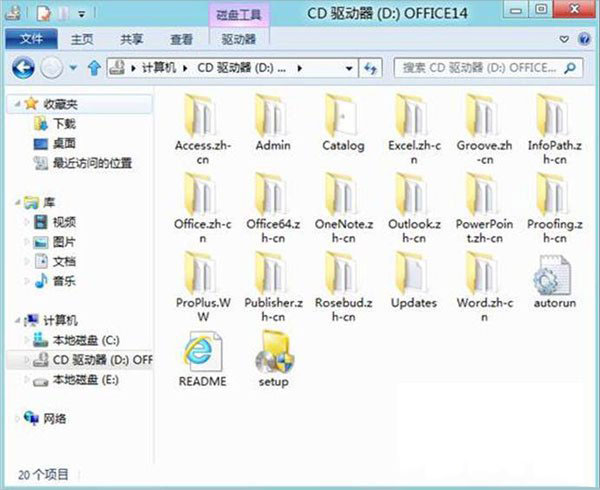
Task: Open the Publisher.zh-cn folder
Action: [x=273, y=287]
